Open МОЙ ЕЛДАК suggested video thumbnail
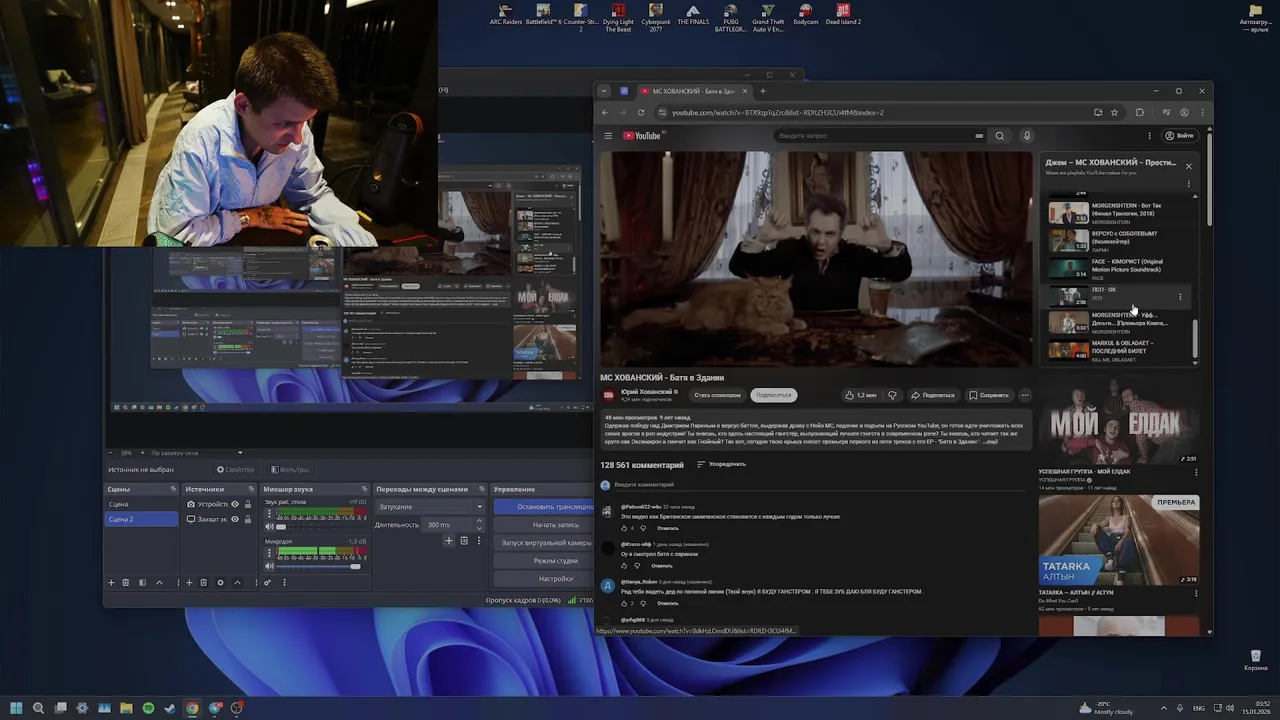This screenshot has width=1280, height=720. [1118, 419]
